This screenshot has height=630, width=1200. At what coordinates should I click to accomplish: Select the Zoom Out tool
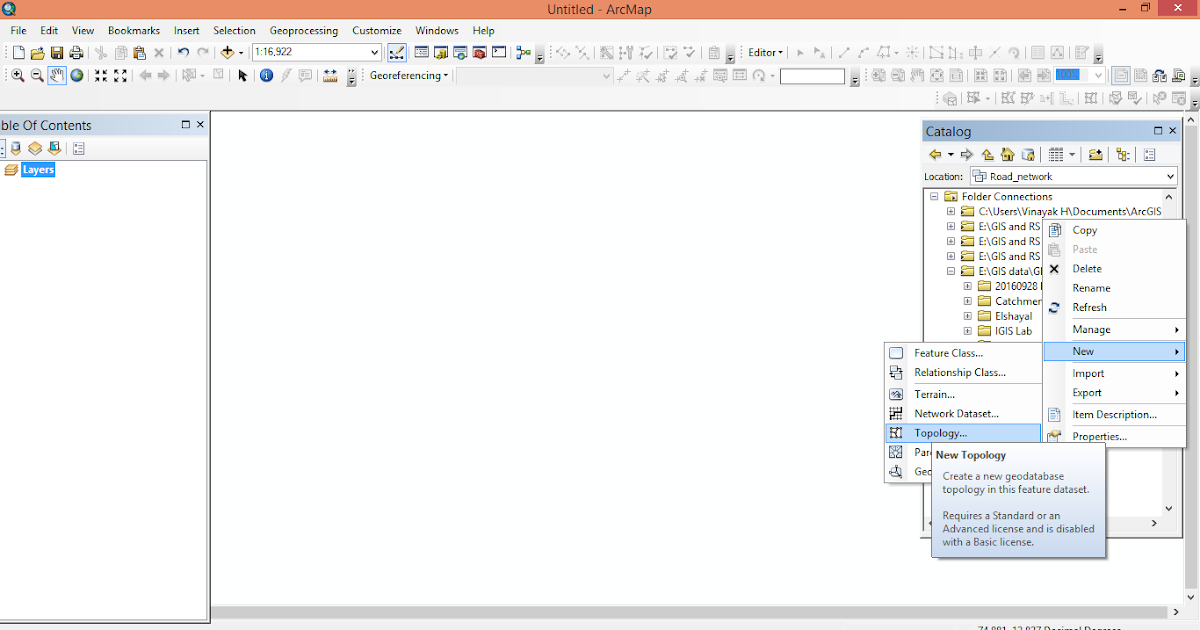click(x=37, y=75)
